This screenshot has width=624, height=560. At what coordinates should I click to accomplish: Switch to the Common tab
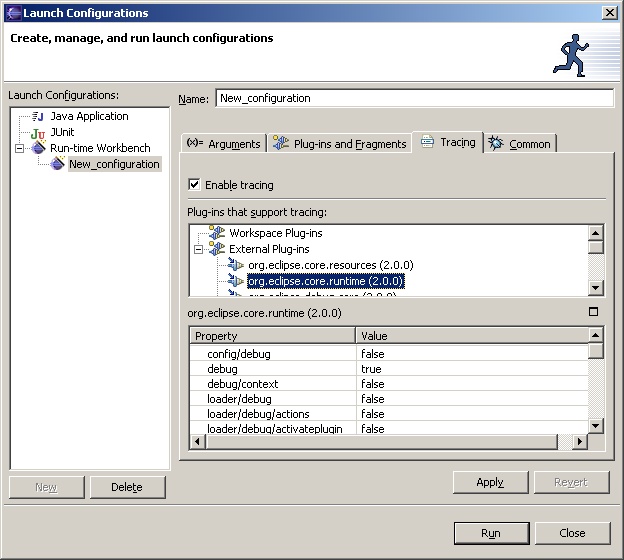click(520, 144)
